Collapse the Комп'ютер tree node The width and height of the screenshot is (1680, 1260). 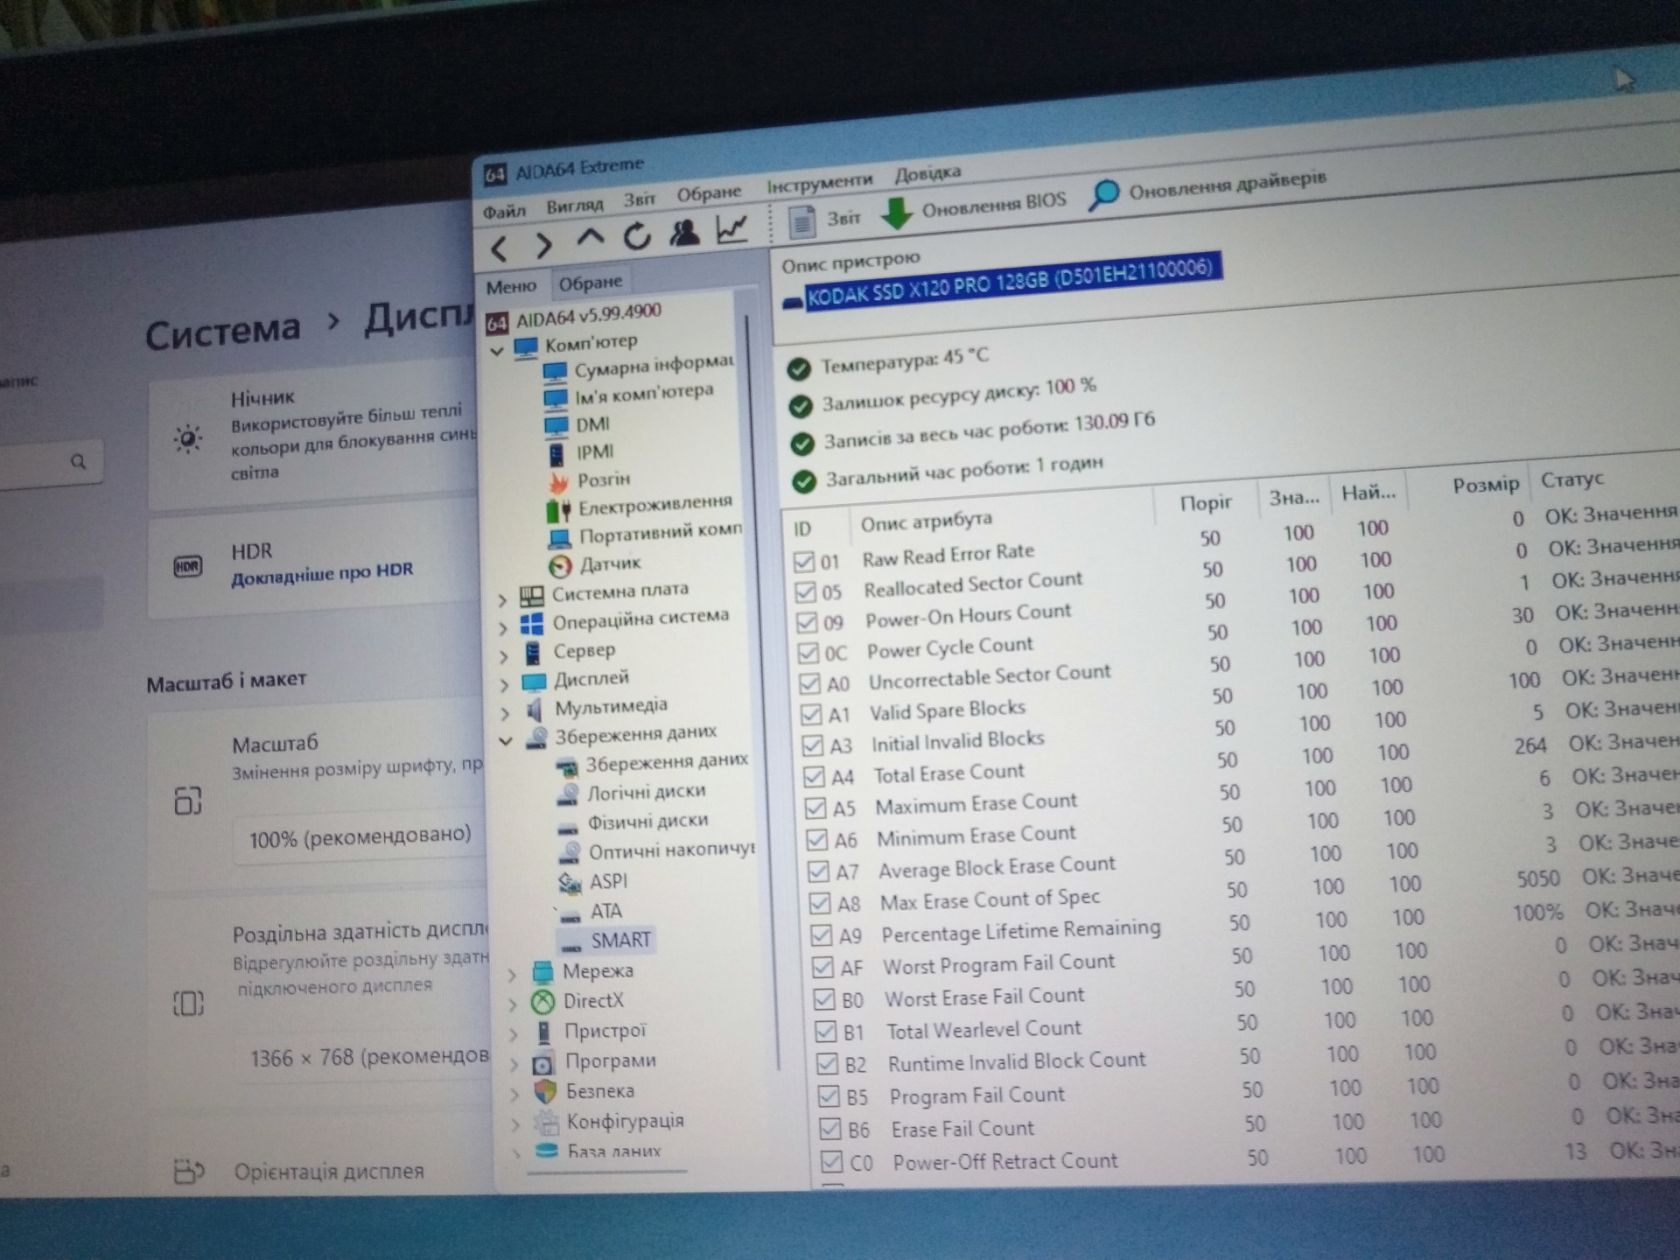(x=497, y=351)
